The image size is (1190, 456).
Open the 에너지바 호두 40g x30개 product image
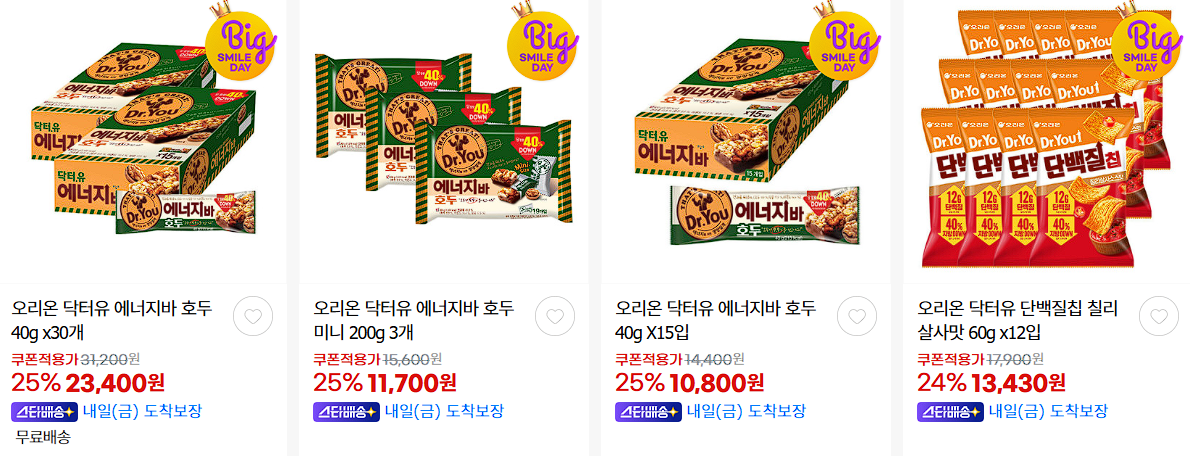[143, 142]
